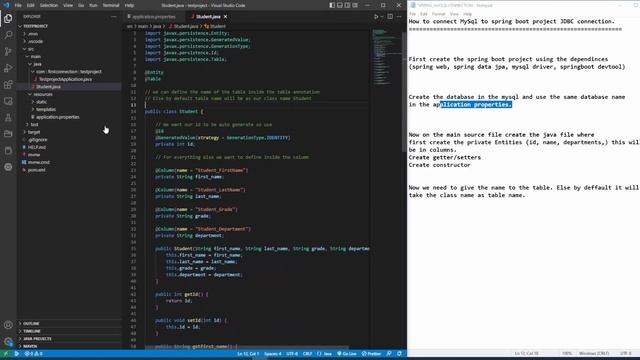
Task: Open the Search view in activity bar
Action: (x=8, y=35)
